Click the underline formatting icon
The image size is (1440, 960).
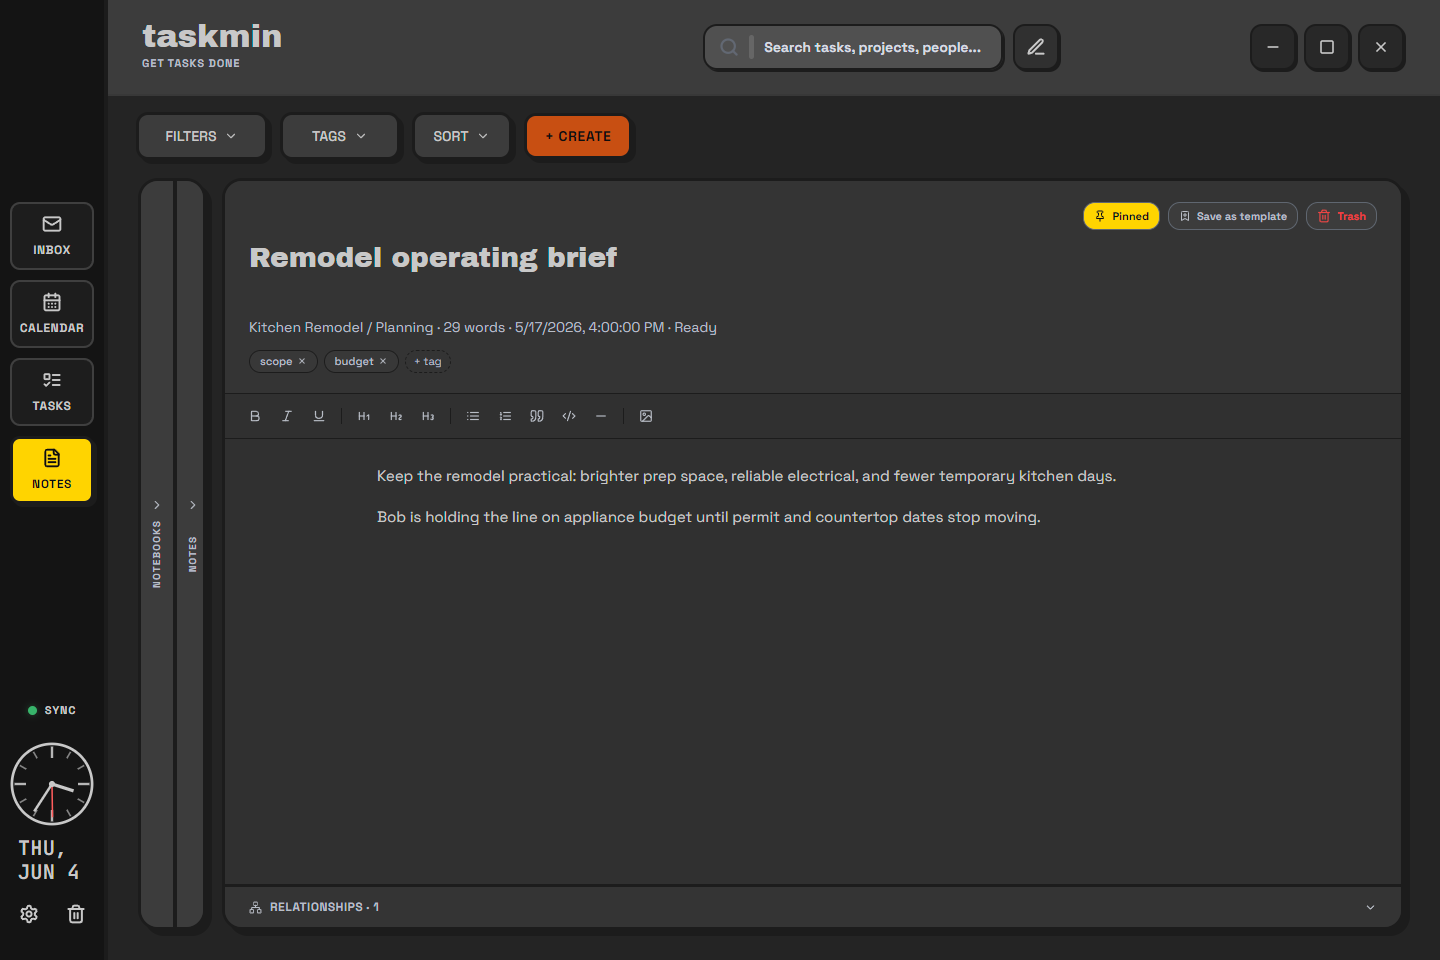[319, 416]
